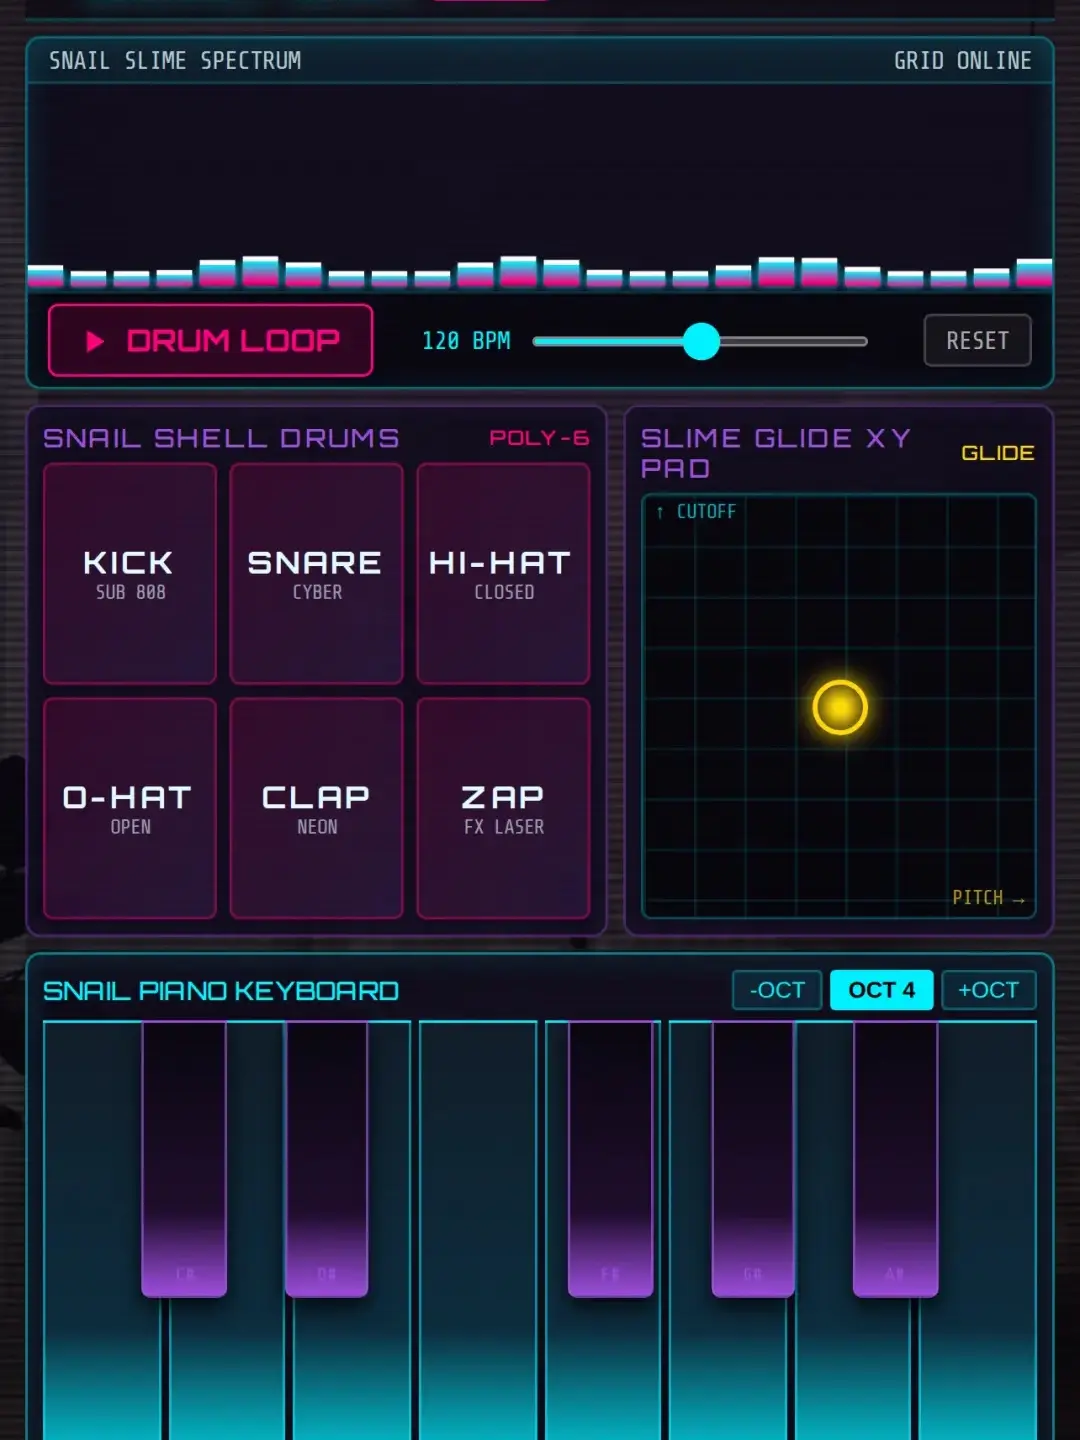
Task: Click the GRID ONLINE status text
Action: pos(962,61)
